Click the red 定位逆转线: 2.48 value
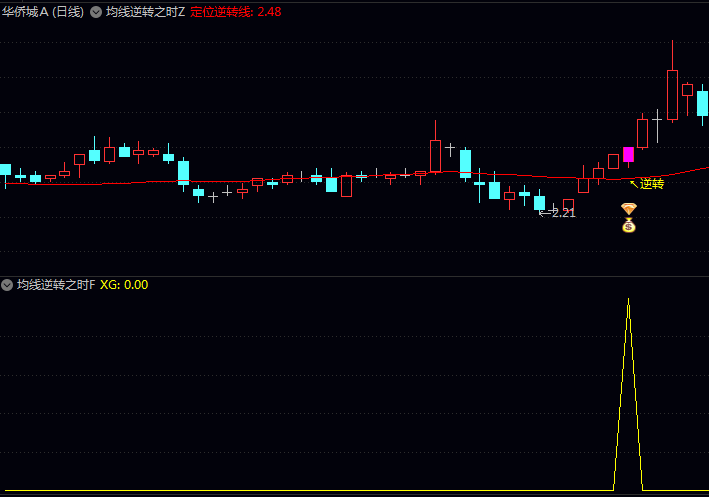 [x=236, y=12]
